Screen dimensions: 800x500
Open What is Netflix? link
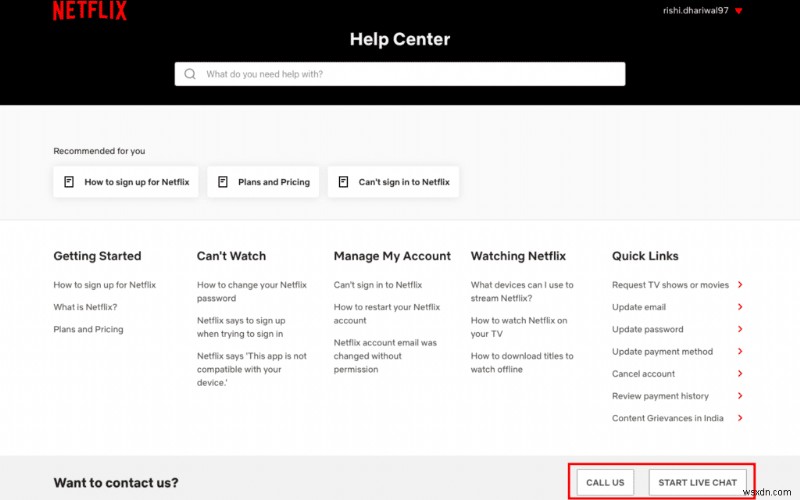coord(85,307)
